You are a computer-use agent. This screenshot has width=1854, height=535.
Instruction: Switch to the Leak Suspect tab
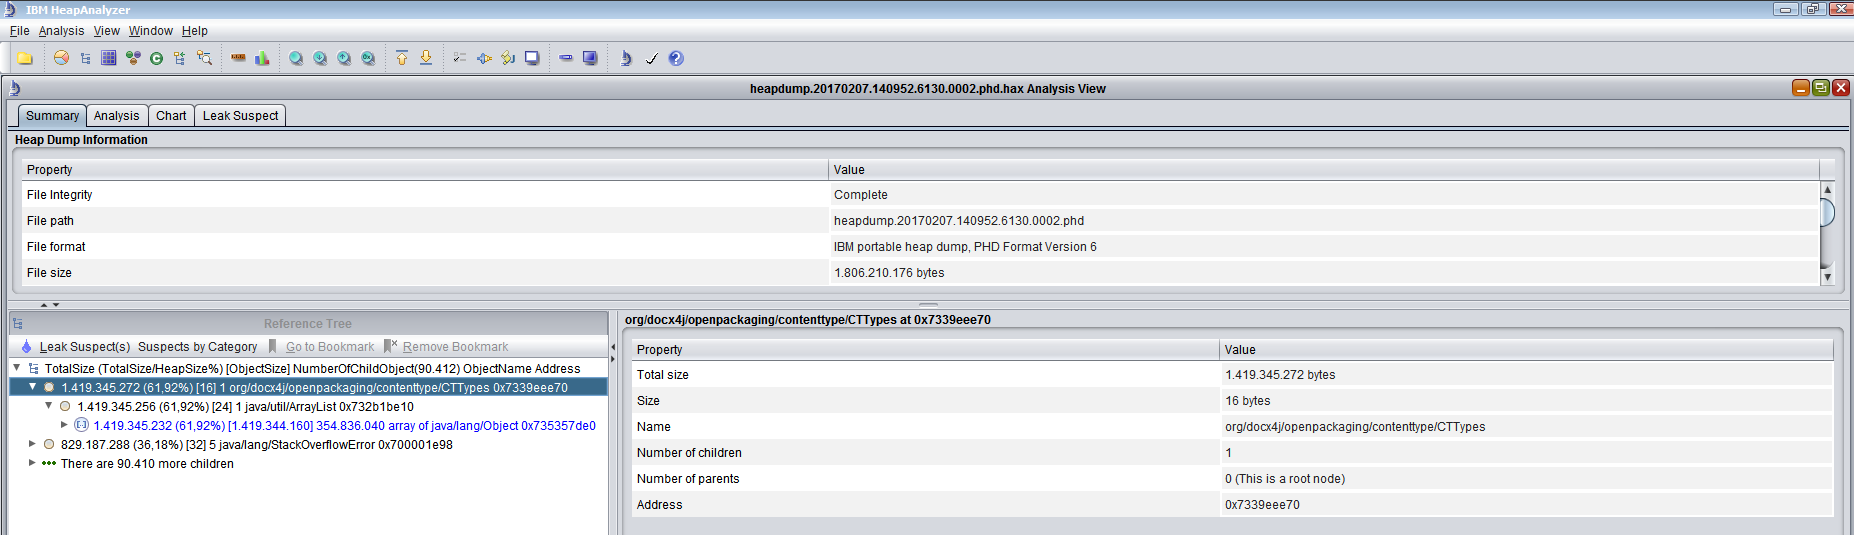241,116
